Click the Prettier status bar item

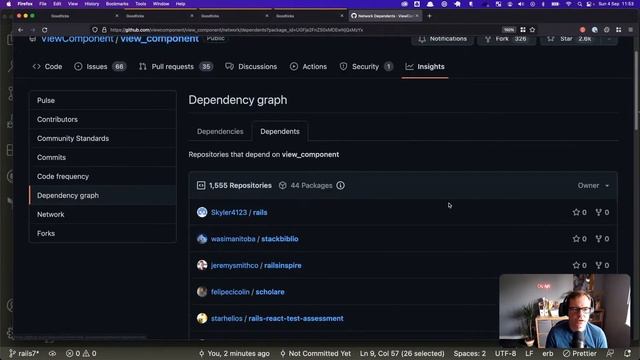click(580, 353)
